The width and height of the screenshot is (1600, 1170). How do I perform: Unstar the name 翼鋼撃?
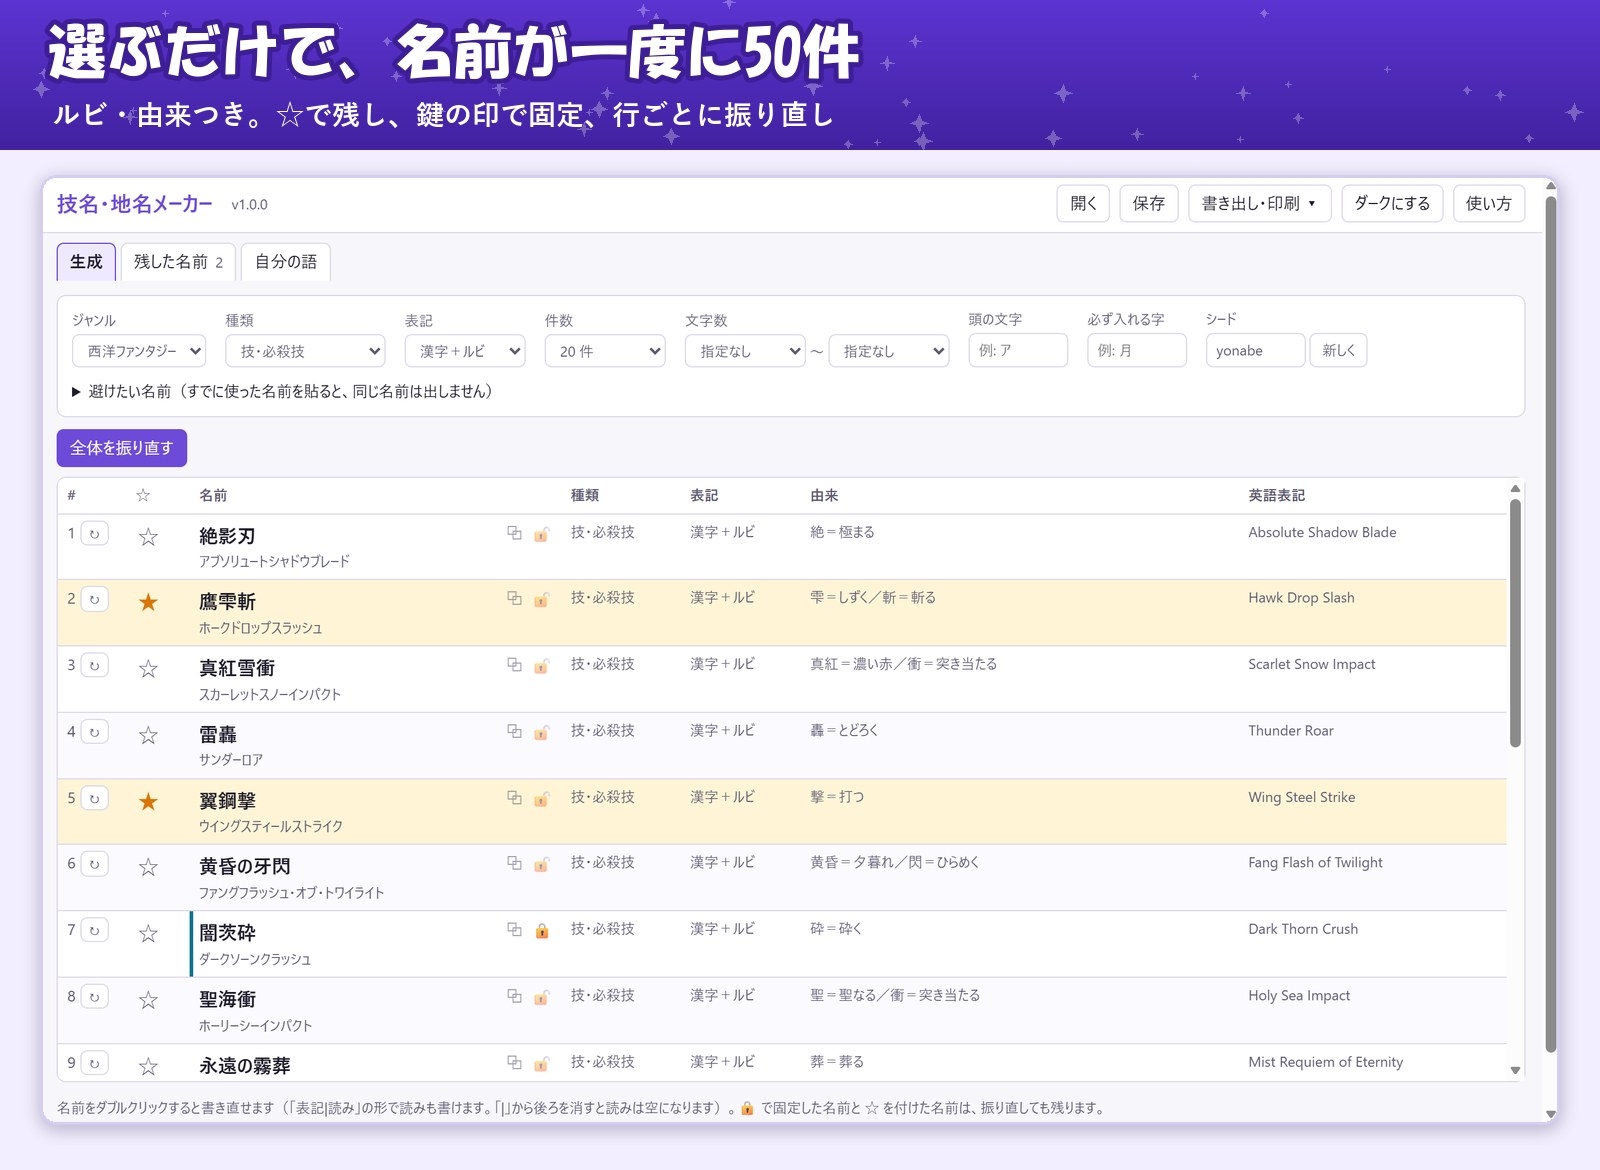(x=148, y=801)
